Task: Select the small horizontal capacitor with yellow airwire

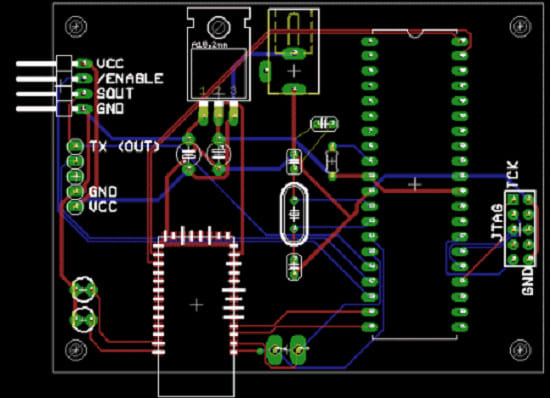Action: [324, 124]
